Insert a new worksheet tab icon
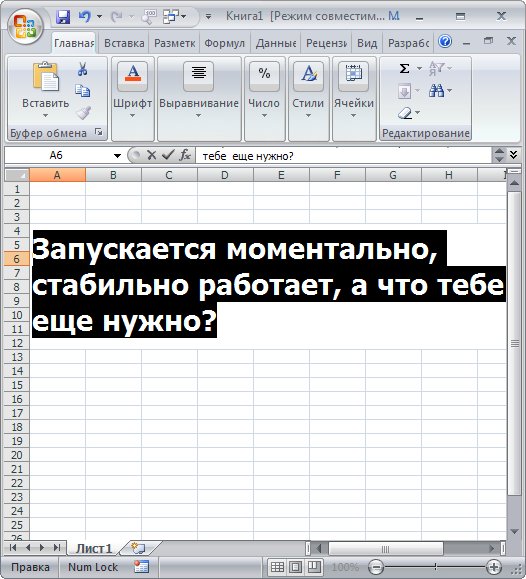526x579 pixels. (x=139, y=548)
